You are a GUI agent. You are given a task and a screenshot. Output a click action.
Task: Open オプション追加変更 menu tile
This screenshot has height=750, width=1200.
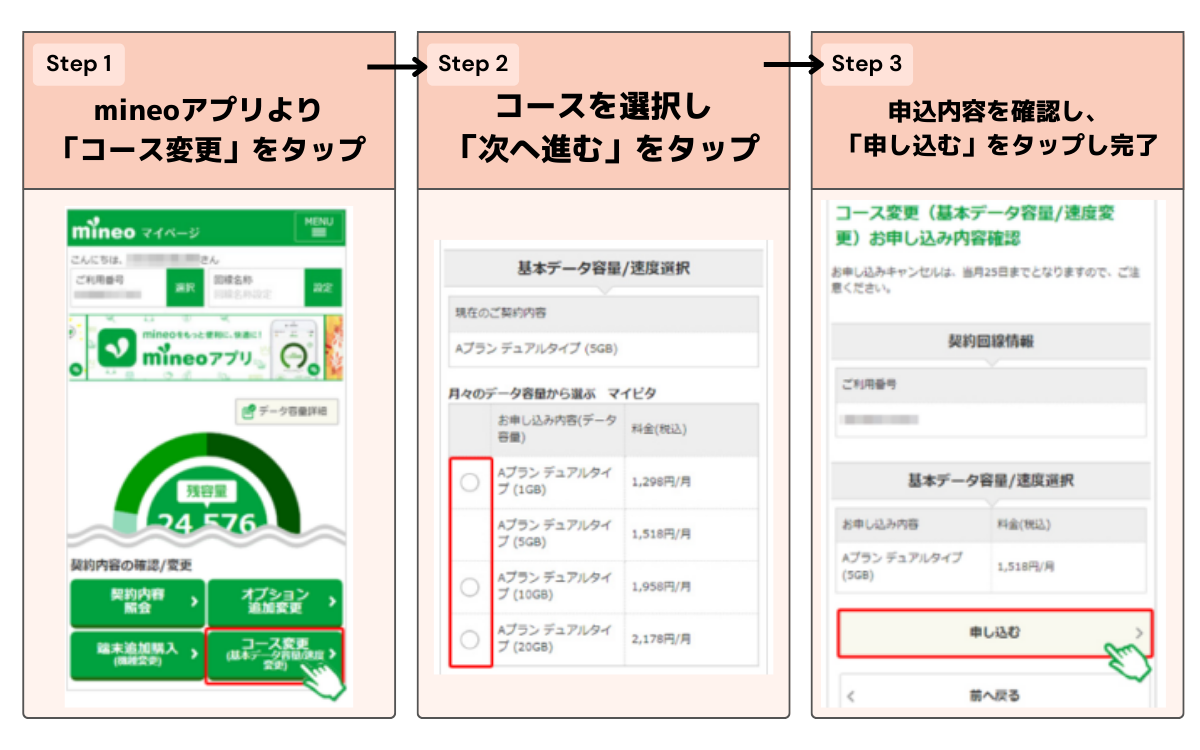[x=274, y=602]
